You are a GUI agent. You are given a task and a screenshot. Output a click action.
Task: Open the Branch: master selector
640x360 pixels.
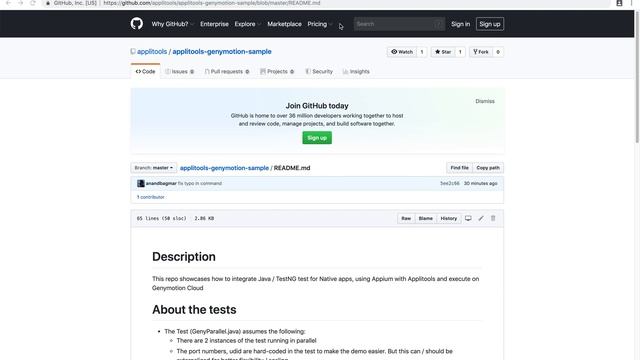click(x=154, y=168)
